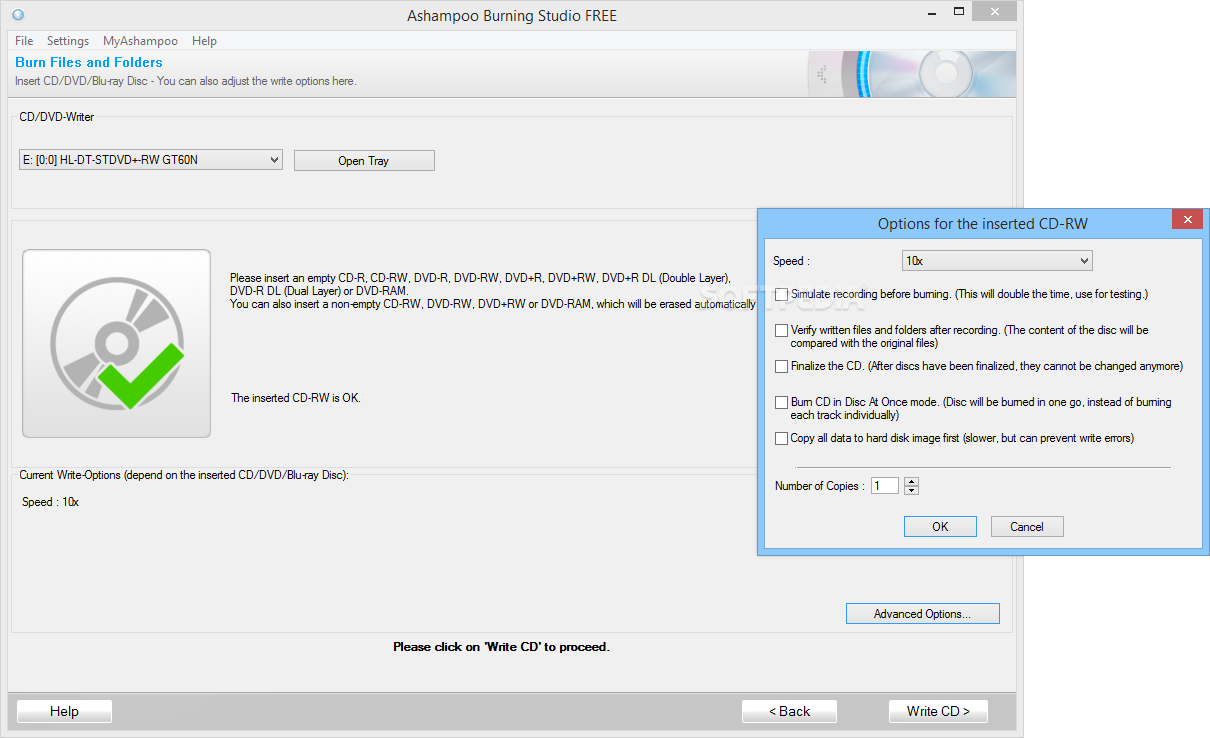Click Cancel in the options dialog
The height and width of the screenshot is (738, 1210).
coord(1027,527)
